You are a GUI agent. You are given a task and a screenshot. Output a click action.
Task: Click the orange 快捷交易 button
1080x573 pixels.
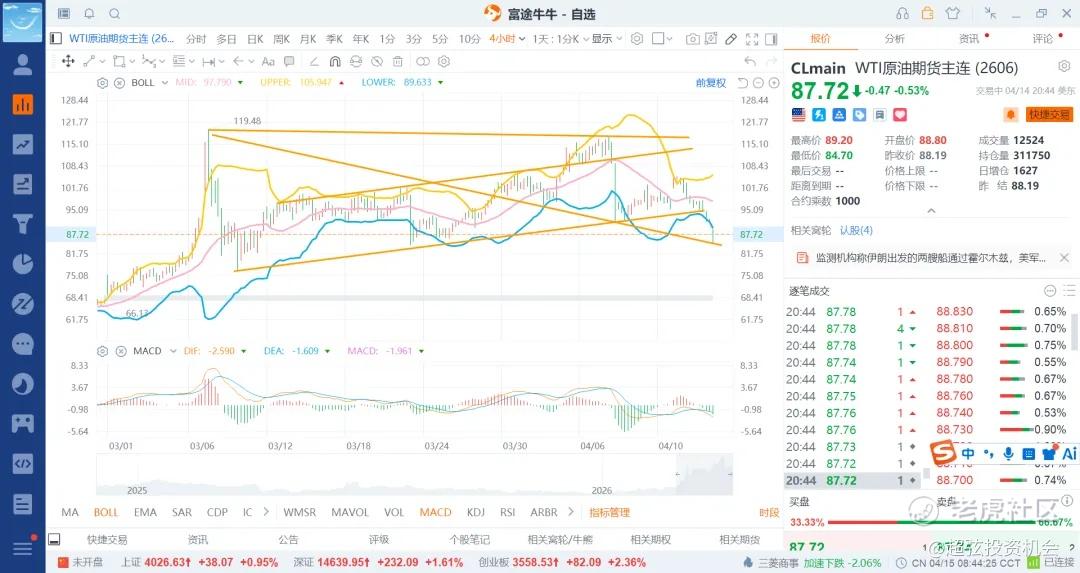(1049, 114)
